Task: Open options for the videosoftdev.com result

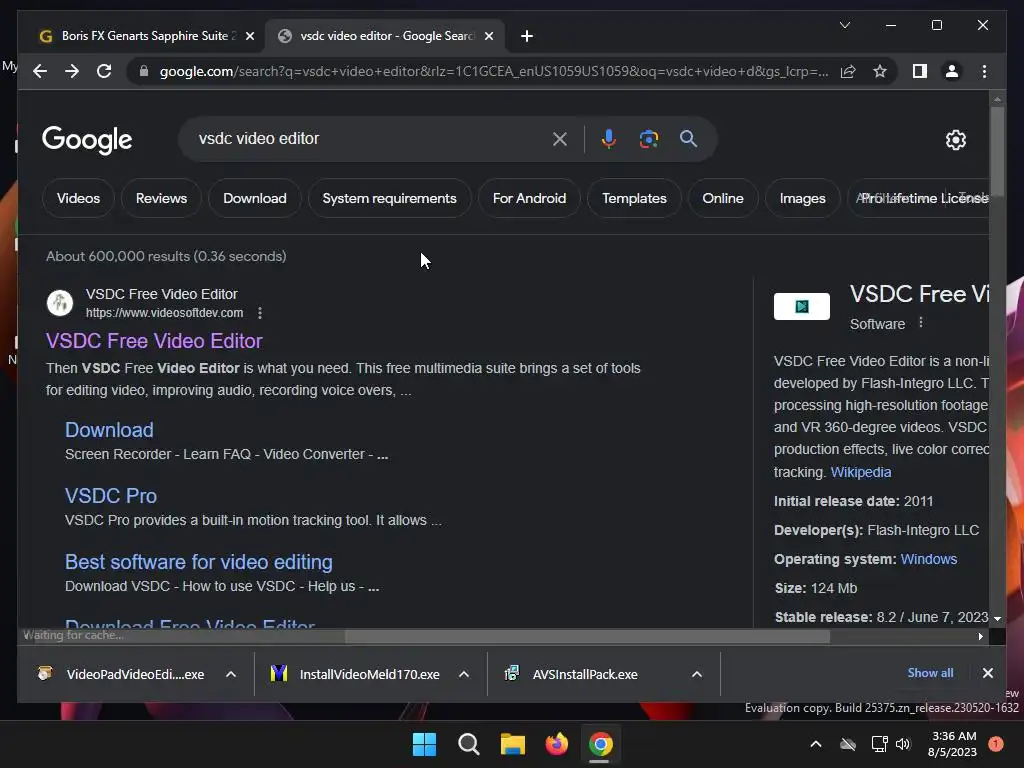Action: coord(260,313)
